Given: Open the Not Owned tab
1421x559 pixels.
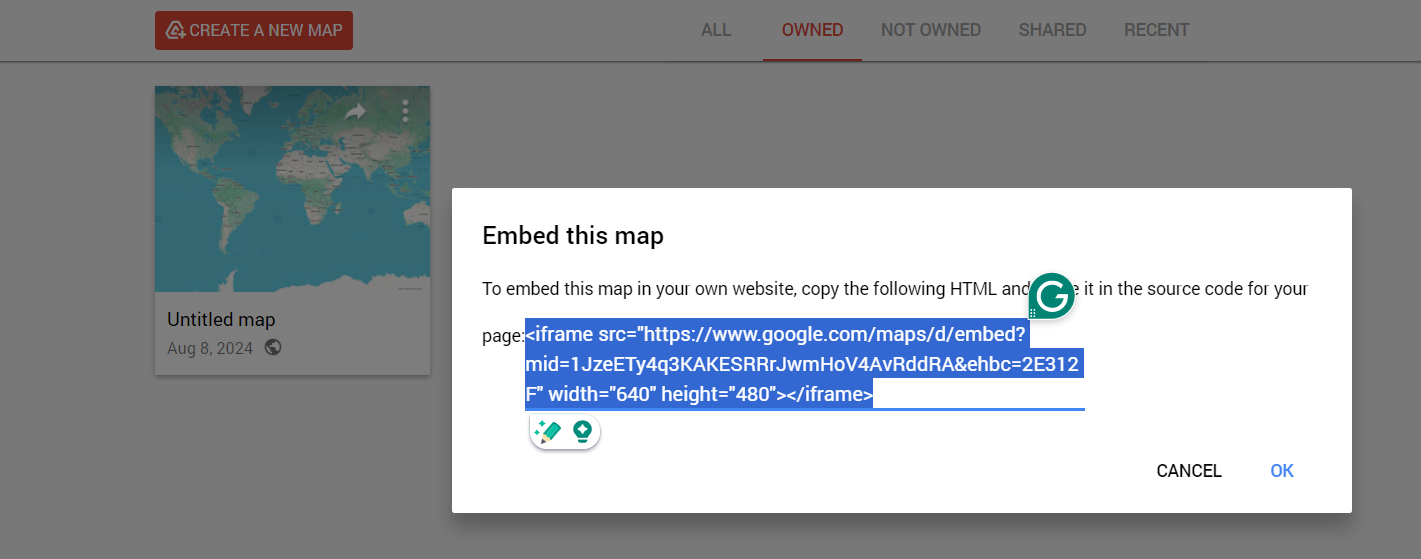Looking at the screenshot, I should point(931,30).
